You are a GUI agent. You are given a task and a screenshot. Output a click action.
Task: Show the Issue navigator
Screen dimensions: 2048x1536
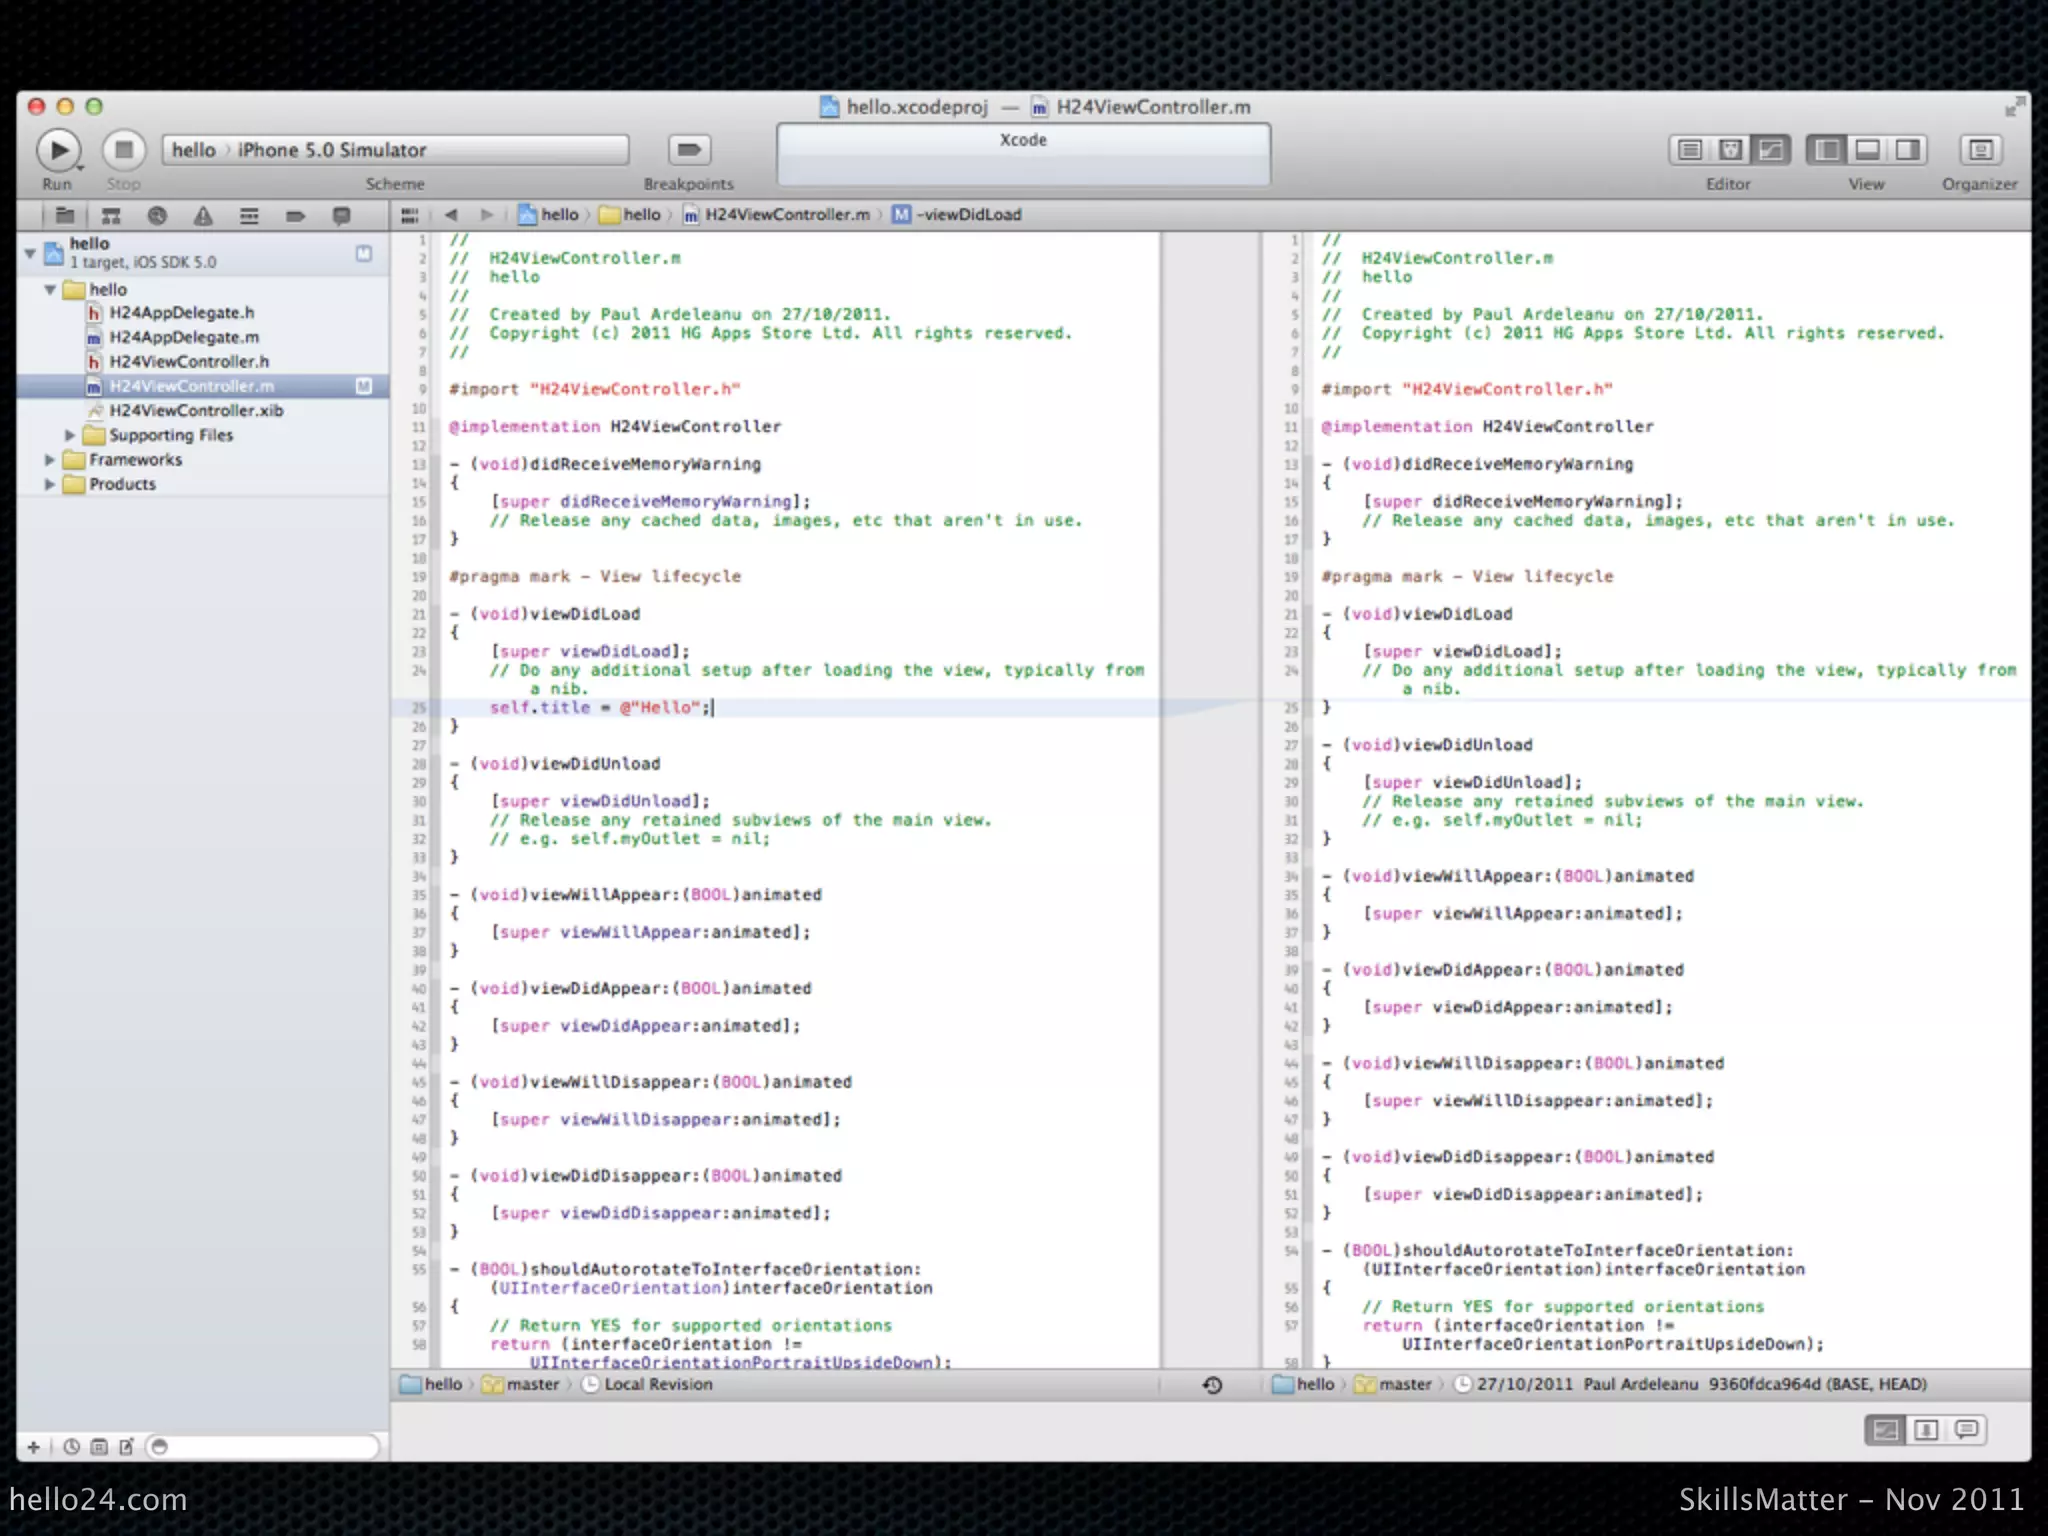pos(203,216)
